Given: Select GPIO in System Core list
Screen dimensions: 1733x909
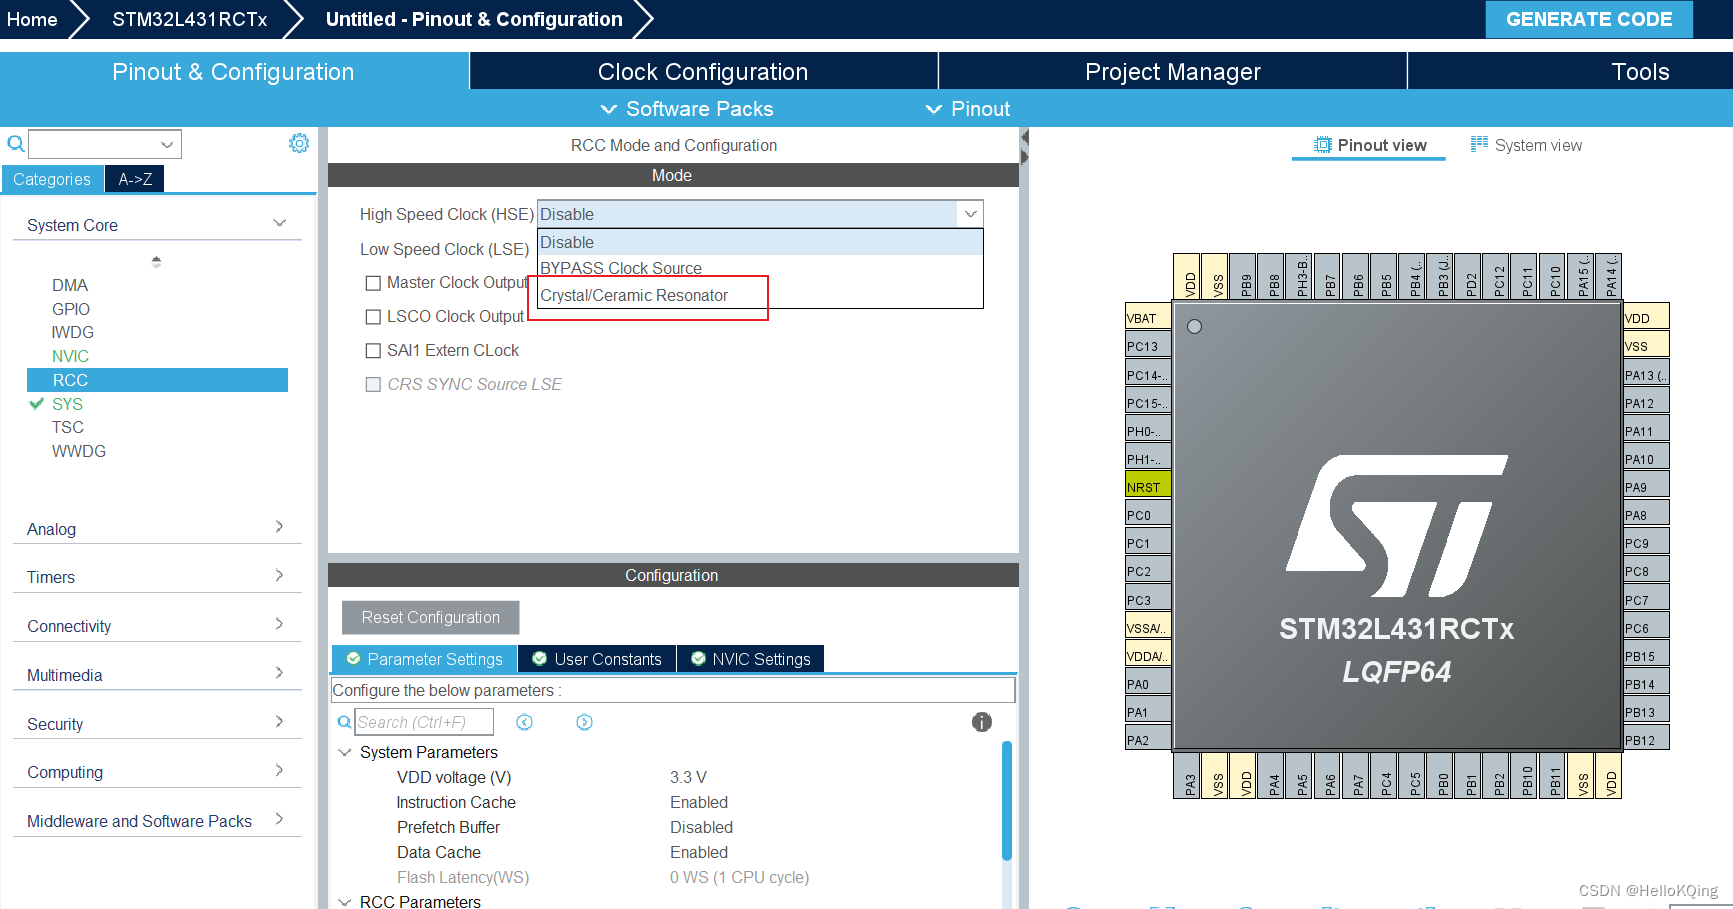Looking at the screenshot, I should coord(71,309).
